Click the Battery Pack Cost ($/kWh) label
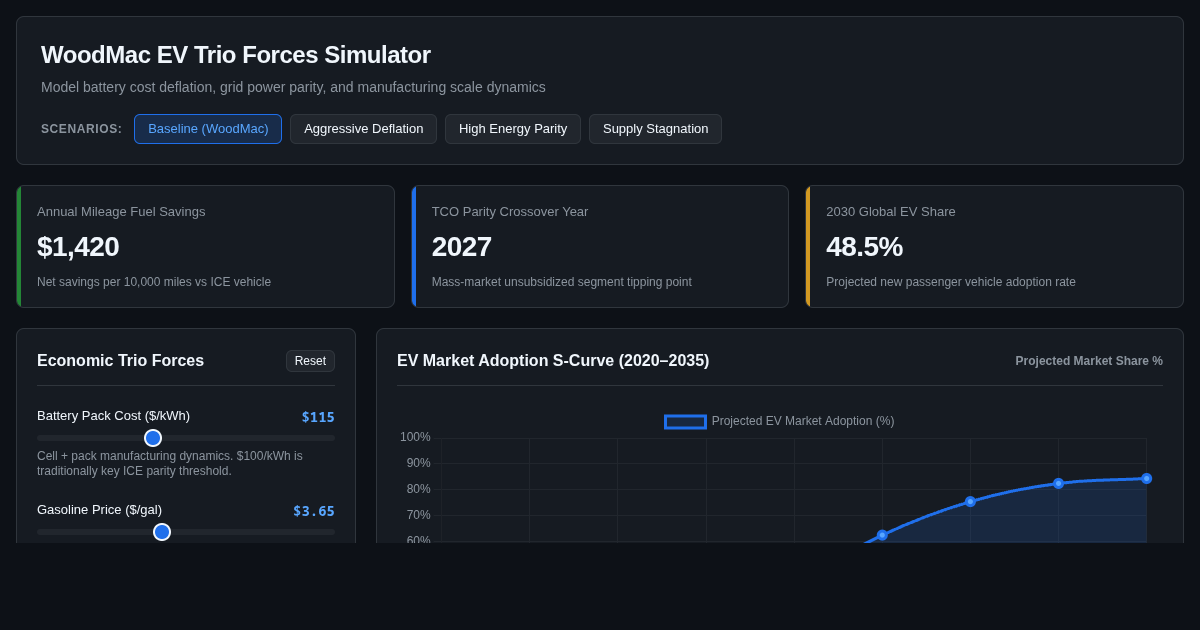 point(113,416)
